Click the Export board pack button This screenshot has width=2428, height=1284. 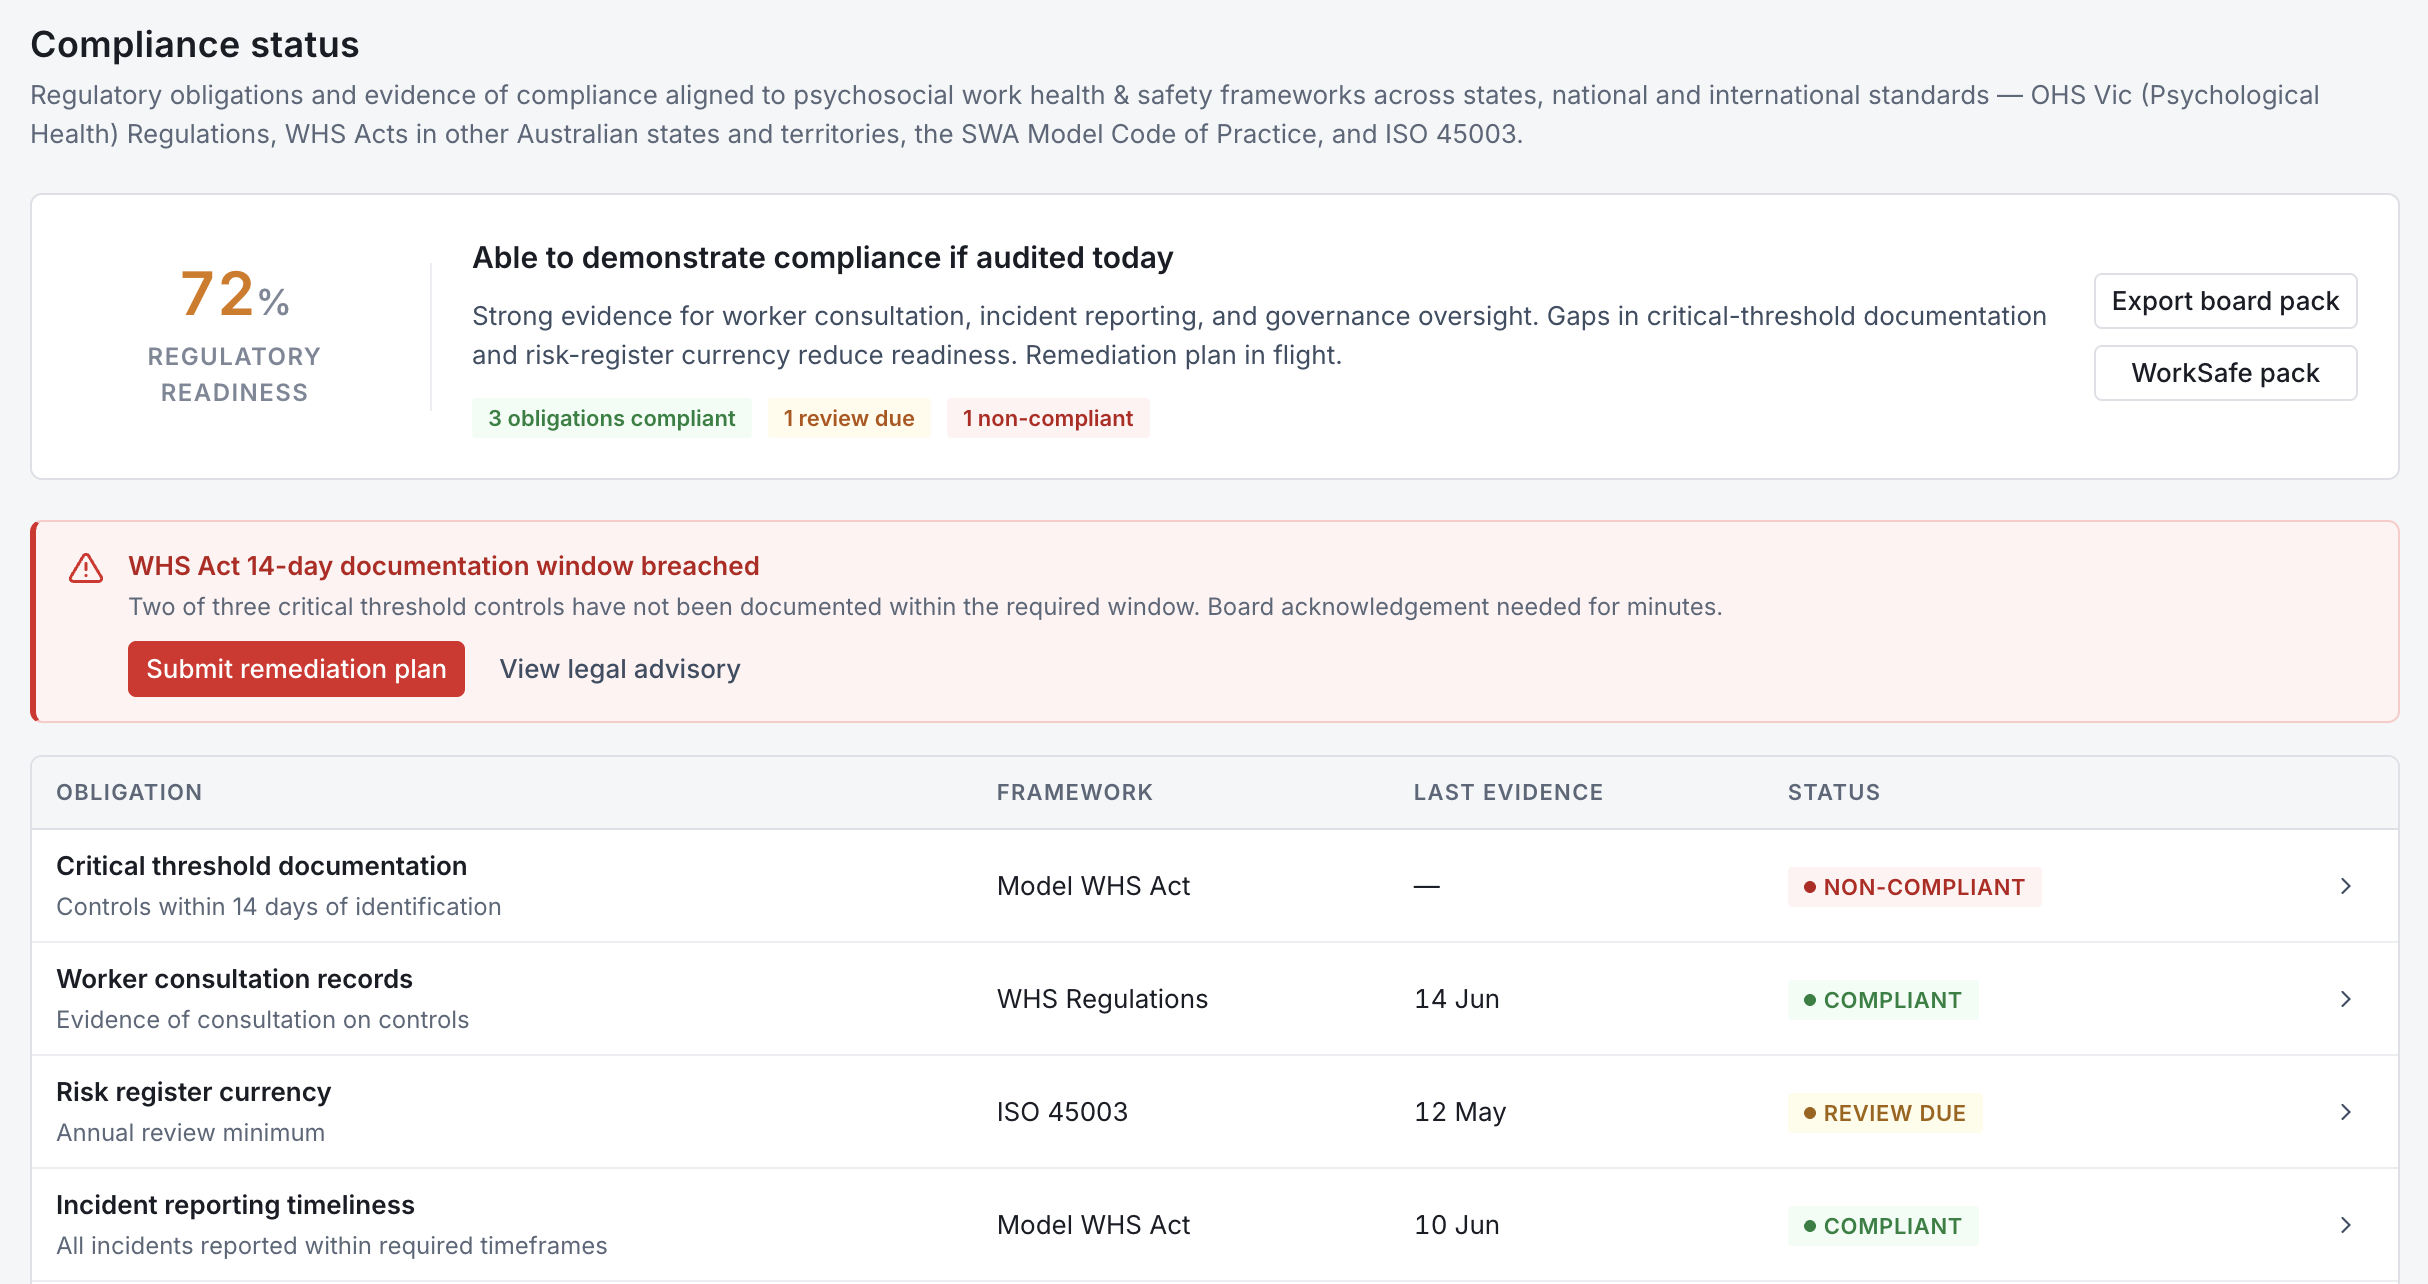click(x=2225, y=301)
